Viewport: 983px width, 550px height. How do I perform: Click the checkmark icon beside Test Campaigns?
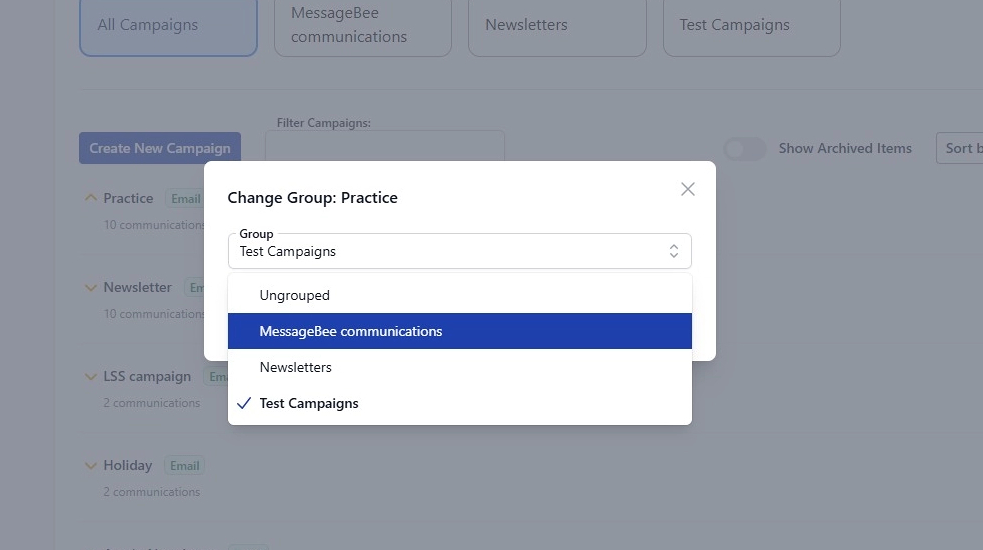(x=244, y=403)
